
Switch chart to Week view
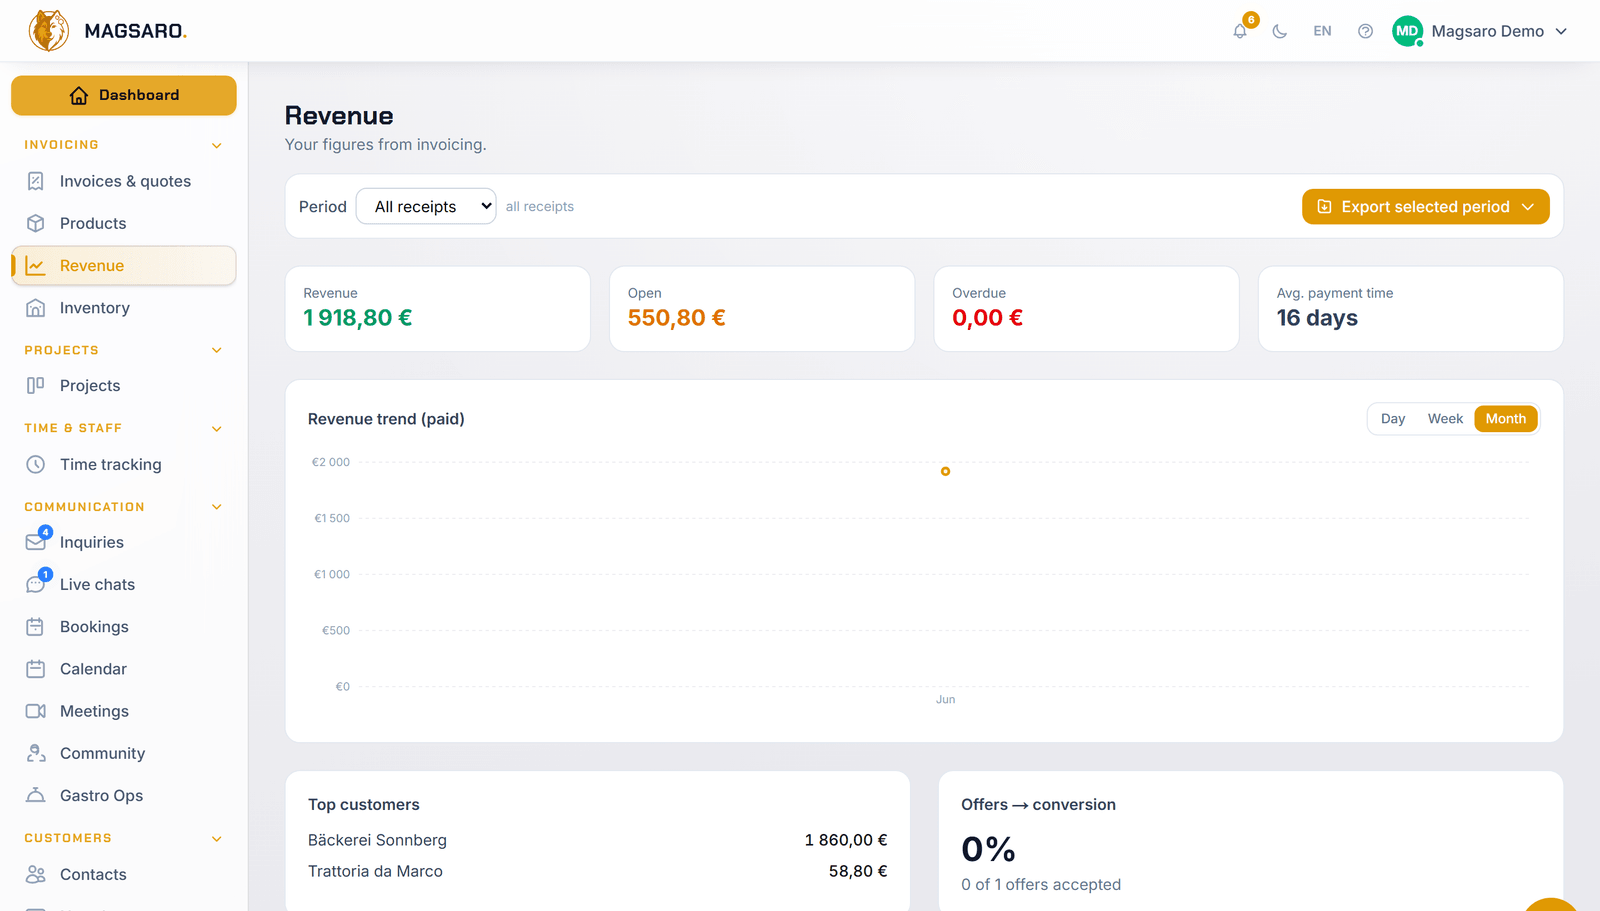(x=1445, y=419)
